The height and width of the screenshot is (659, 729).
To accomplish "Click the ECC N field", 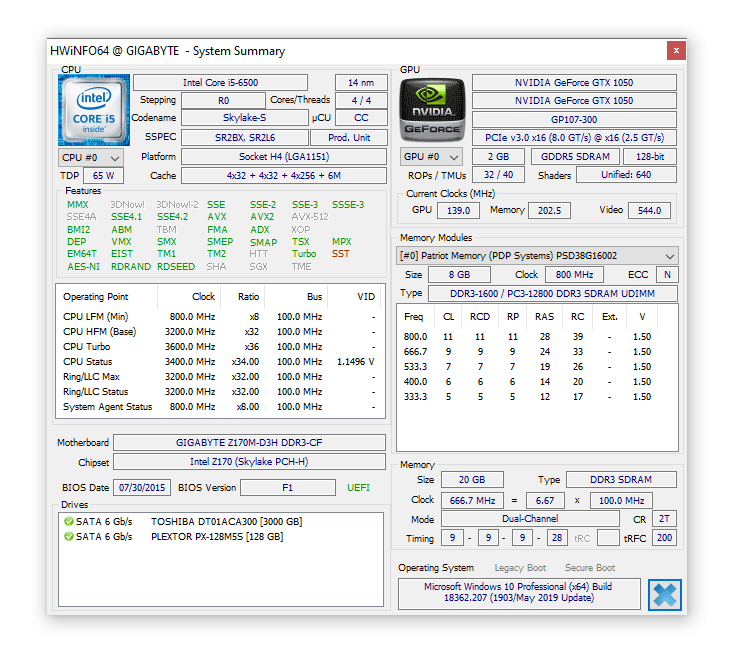I will pyautogui.click(x=667, y=275).
